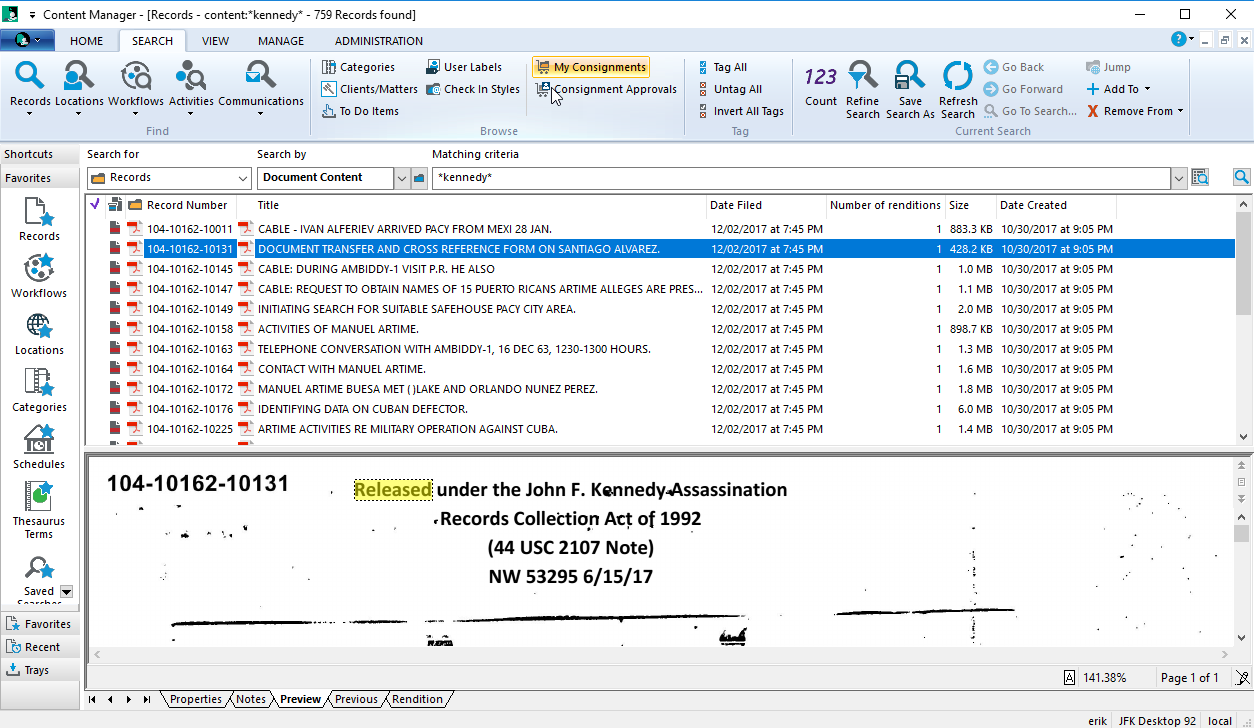Click Refine Search
The width and height of the screenshot is (1254, 728).
coord(862,89)
